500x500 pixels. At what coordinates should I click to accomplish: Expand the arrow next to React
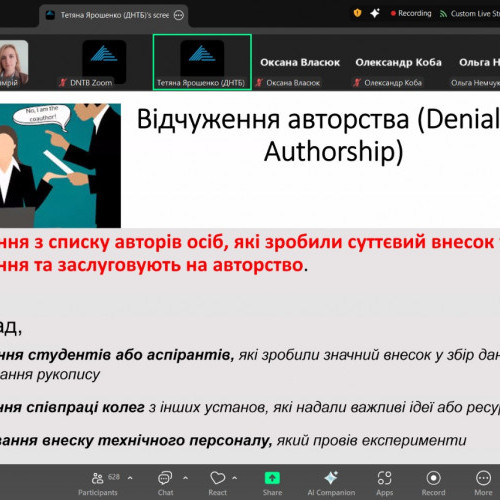point(235,478)
